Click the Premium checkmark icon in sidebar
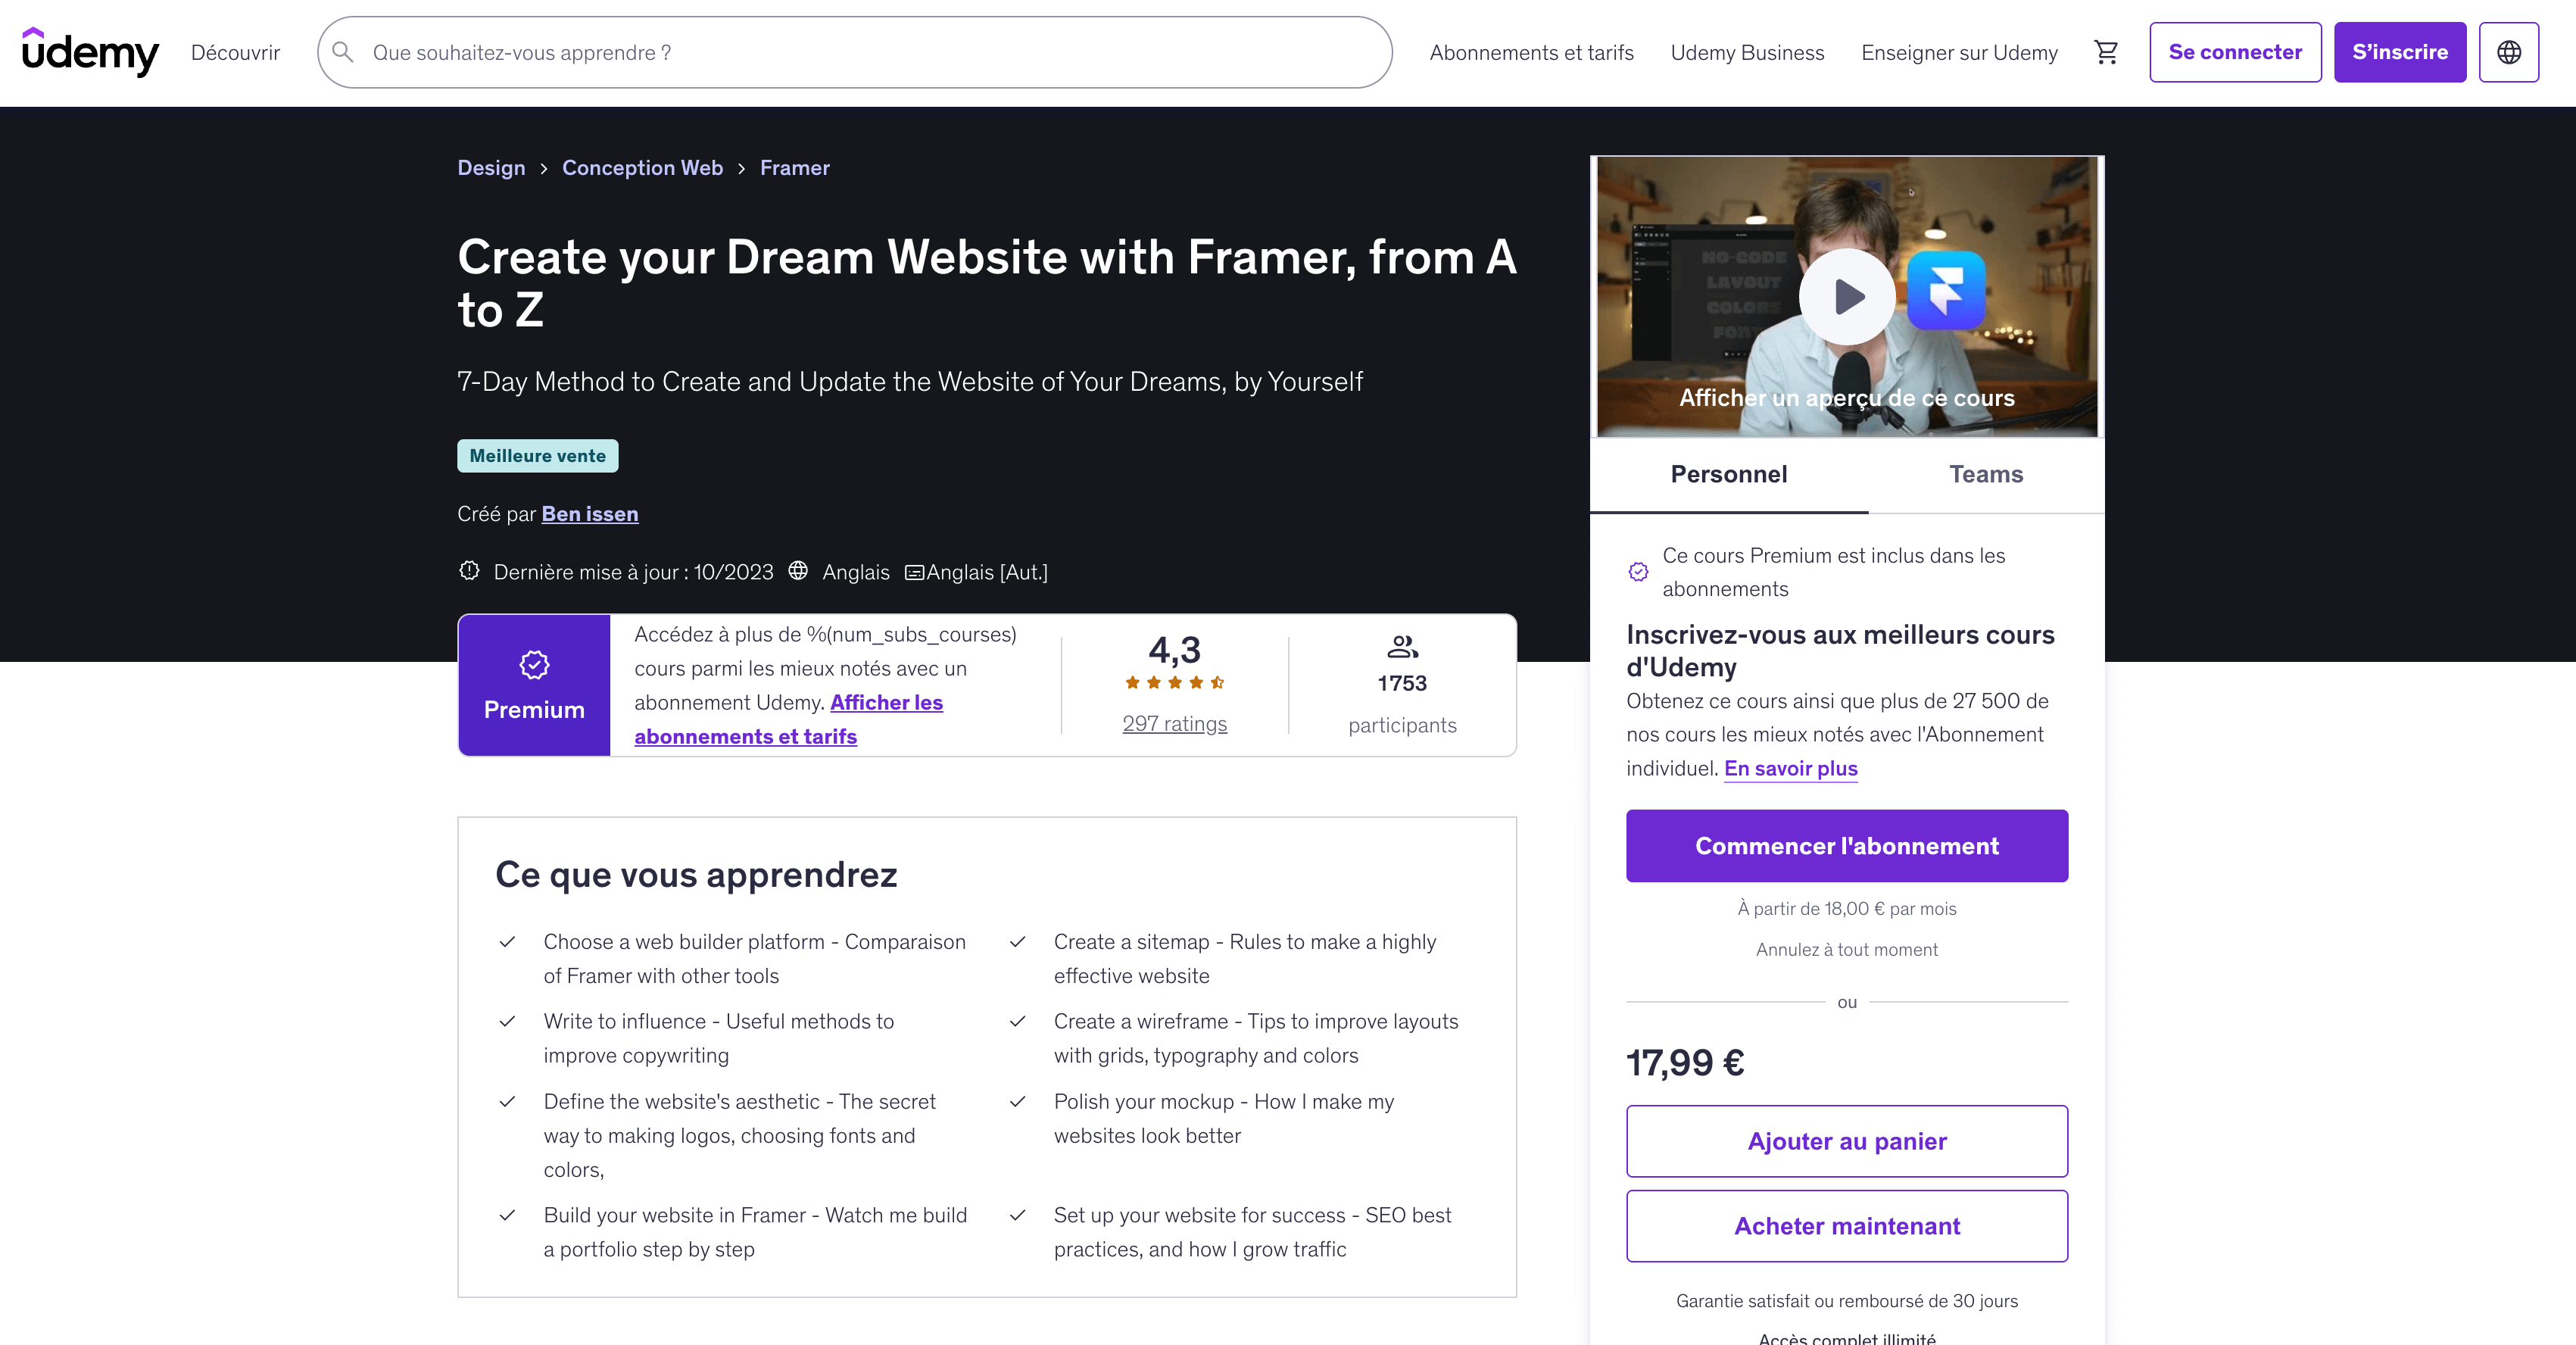Screen dimensions: 2576x1345 pos(1638,571)
